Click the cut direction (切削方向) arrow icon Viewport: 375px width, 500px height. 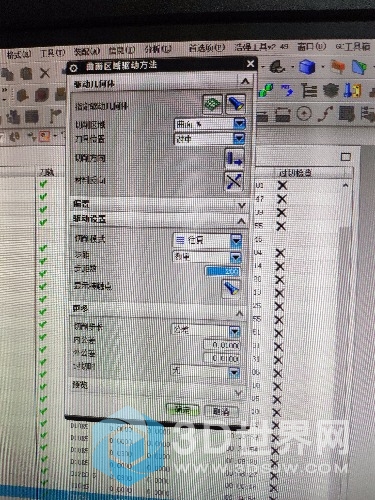[234, 158]
